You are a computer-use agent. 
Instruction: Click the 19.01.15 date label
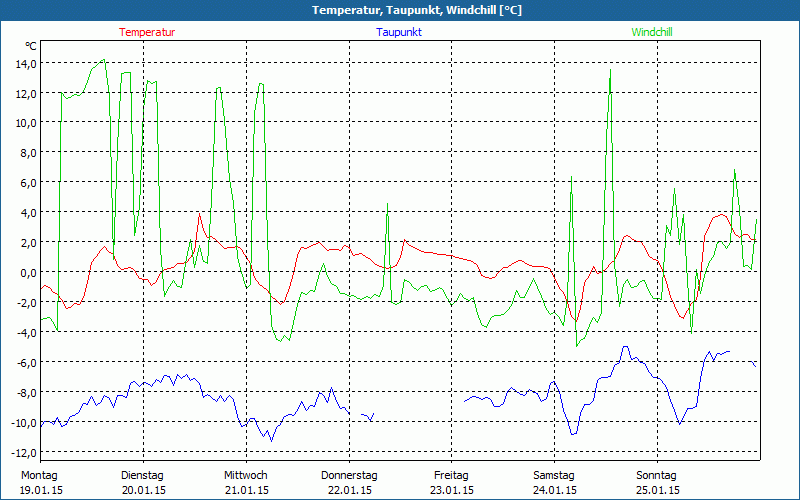(x=42, y=490)
